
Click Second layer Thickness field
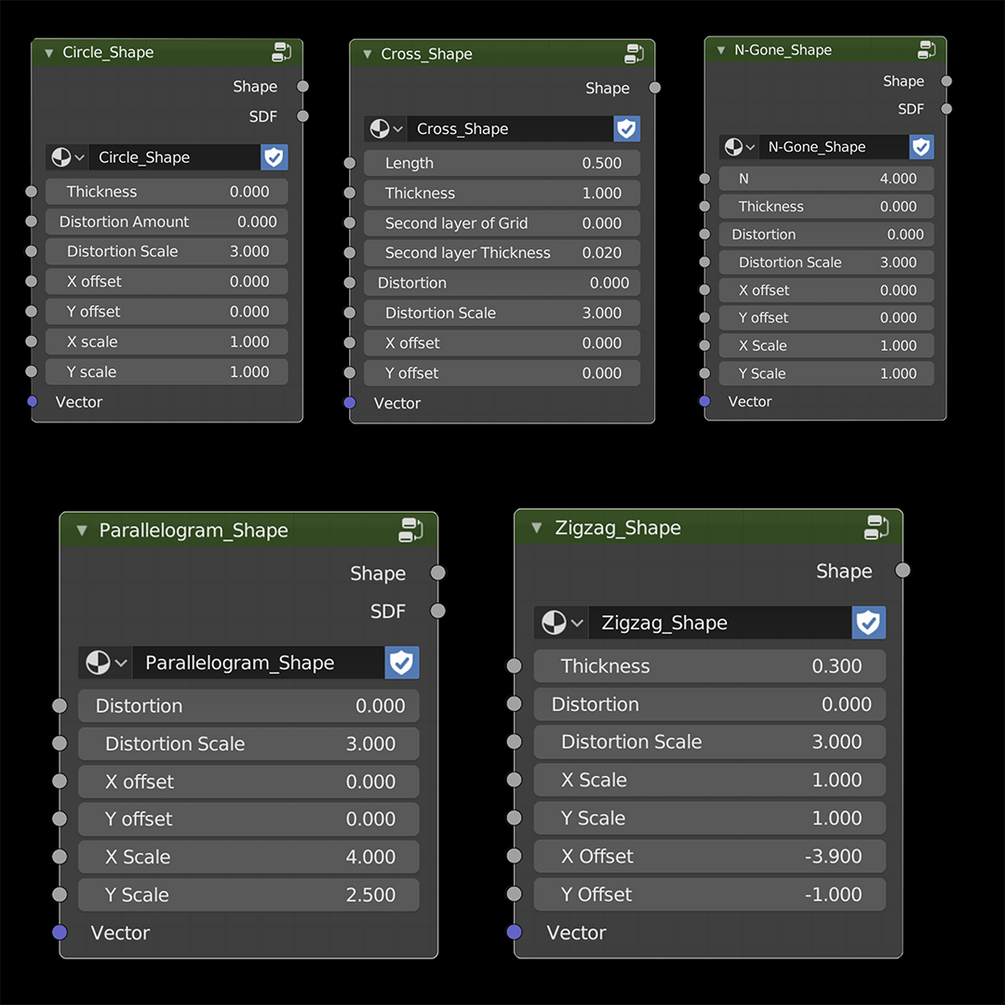point(502,253)
